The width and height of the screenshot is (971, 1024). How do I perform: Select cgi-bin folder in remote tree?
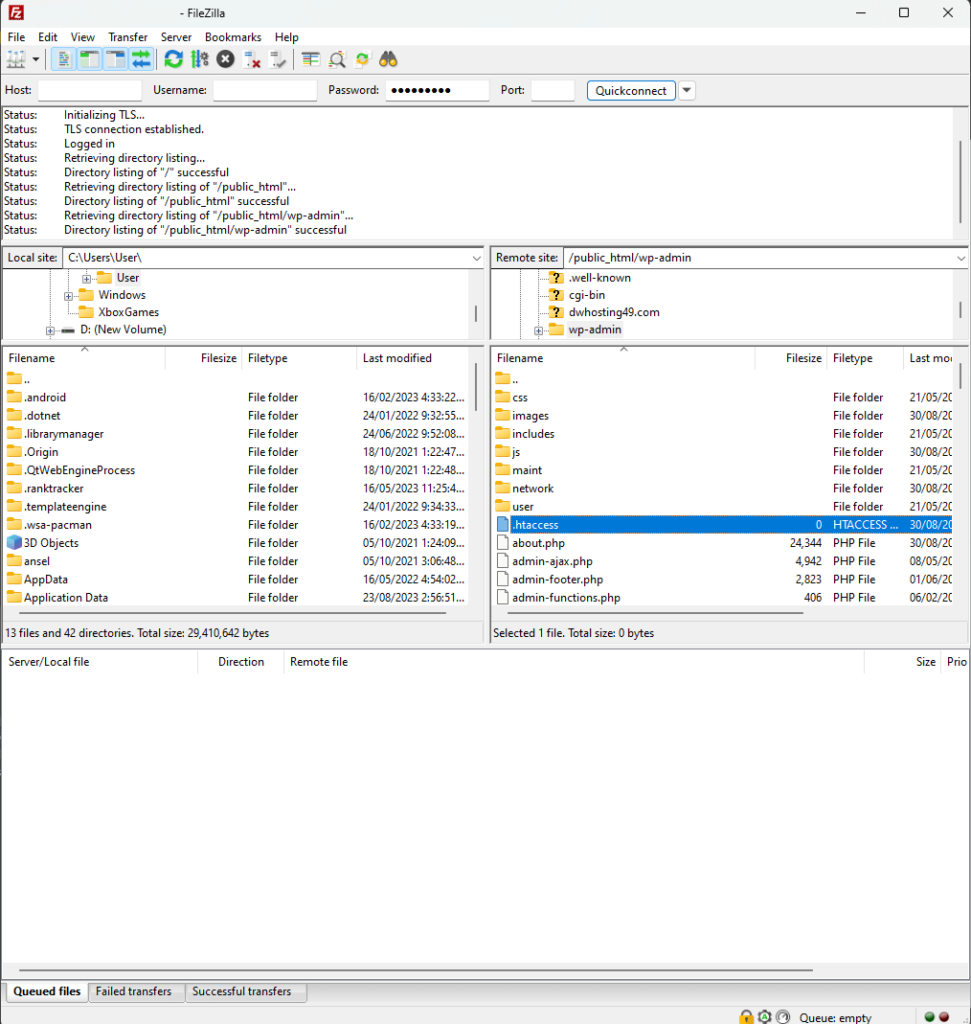tap(586, 295)
